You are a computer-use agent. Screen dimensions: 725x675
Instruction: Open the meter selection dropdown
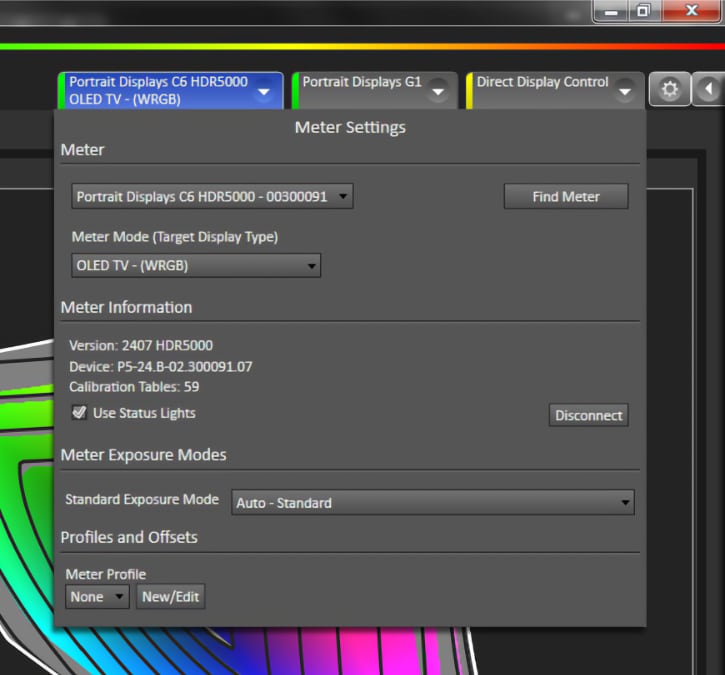tap(212, 196)
